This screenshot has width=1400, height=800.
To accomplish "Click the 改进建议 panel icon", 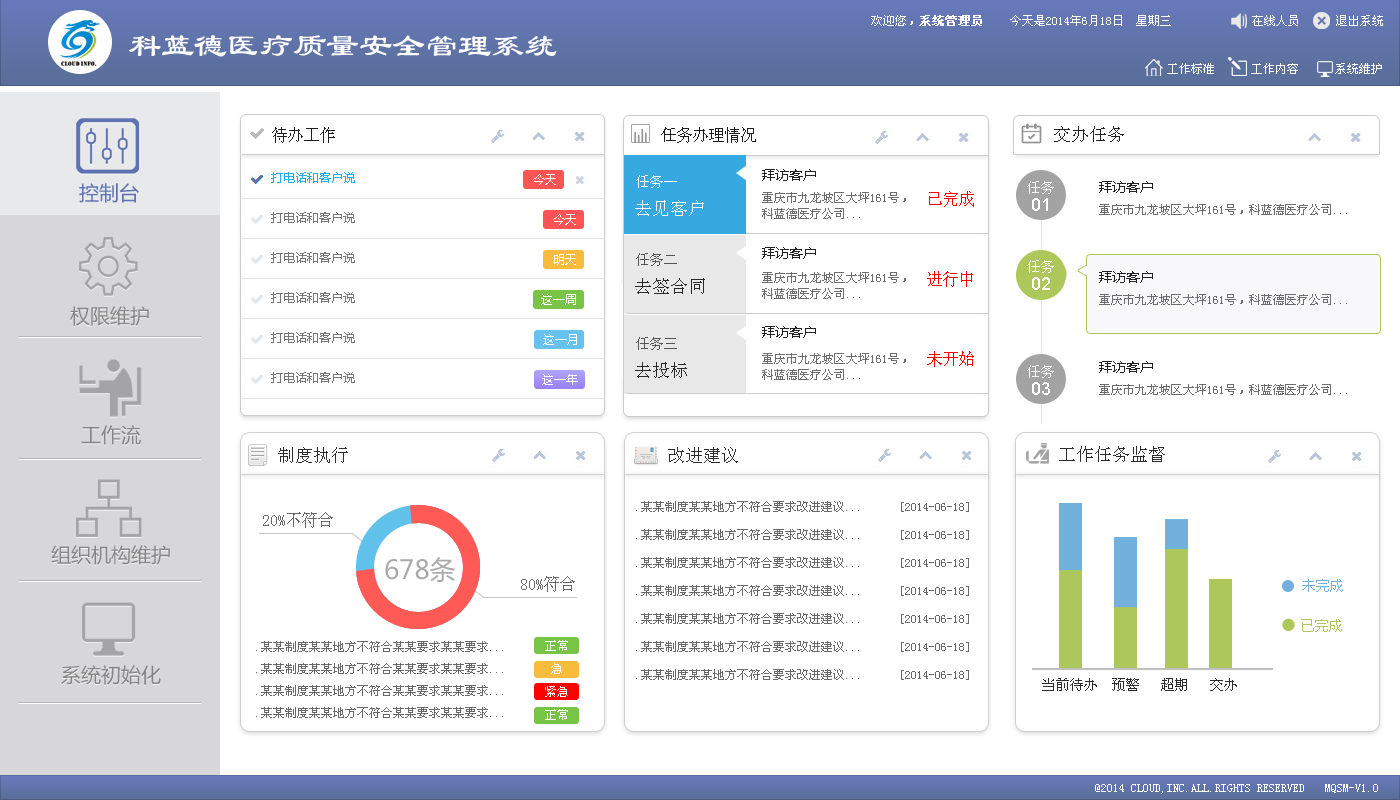I will (x=646, y=455).
